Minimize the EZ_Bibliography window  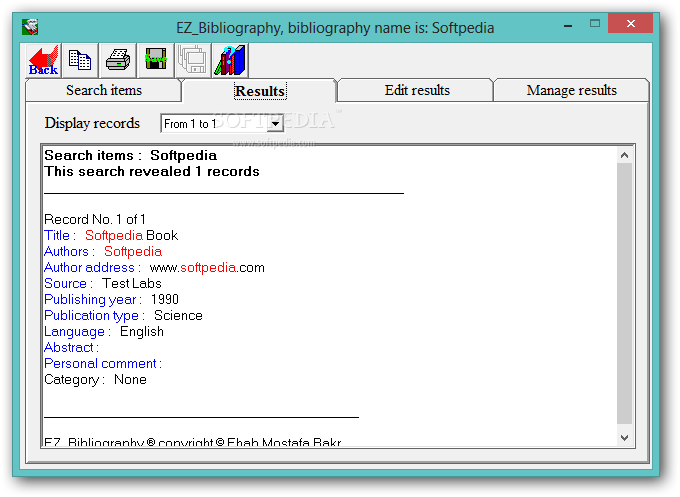click(x=568, y=24)
